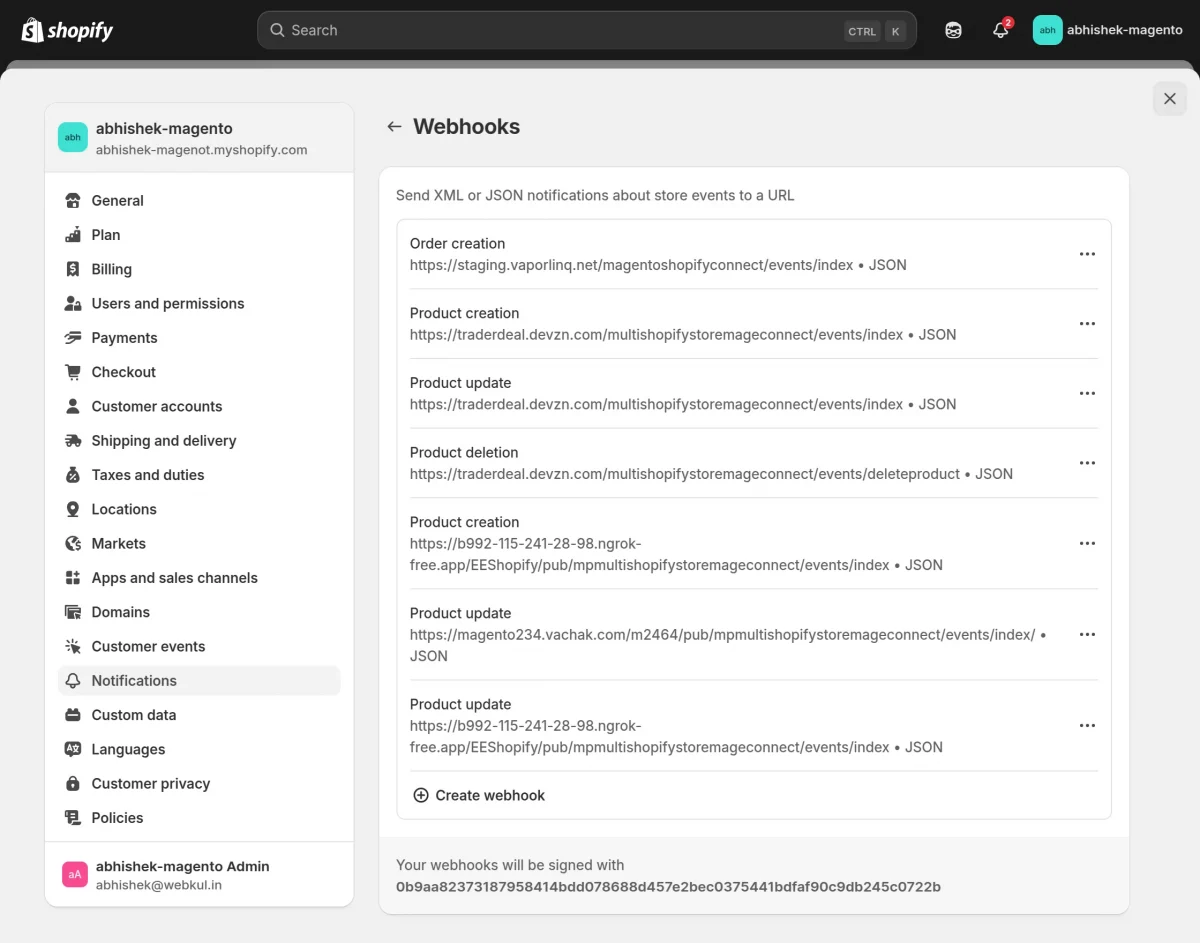Click the Checkout cart icon
This screenshot has width=1200, height=943.
(73, 371)
